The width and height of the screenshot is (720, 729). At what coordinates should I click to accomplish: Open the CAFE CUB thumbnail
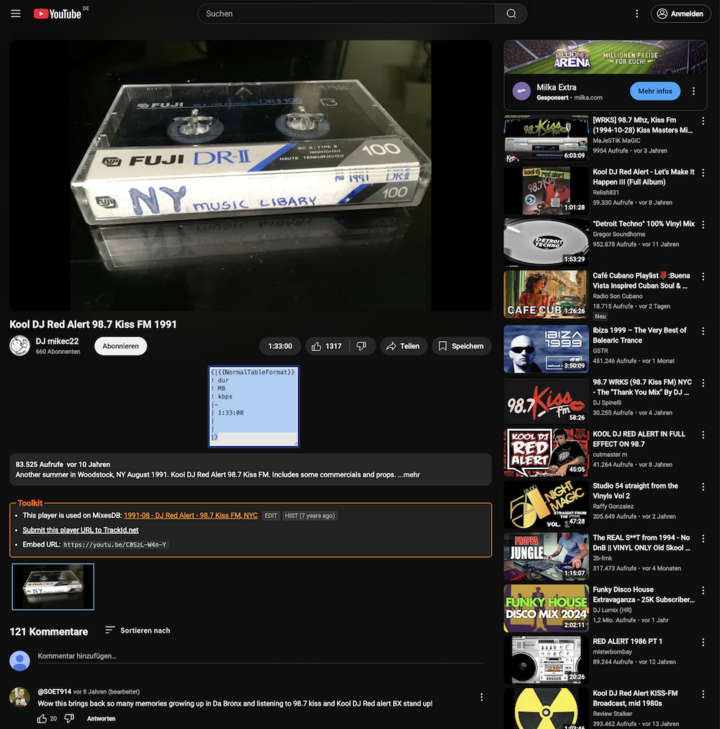point(546,294)
